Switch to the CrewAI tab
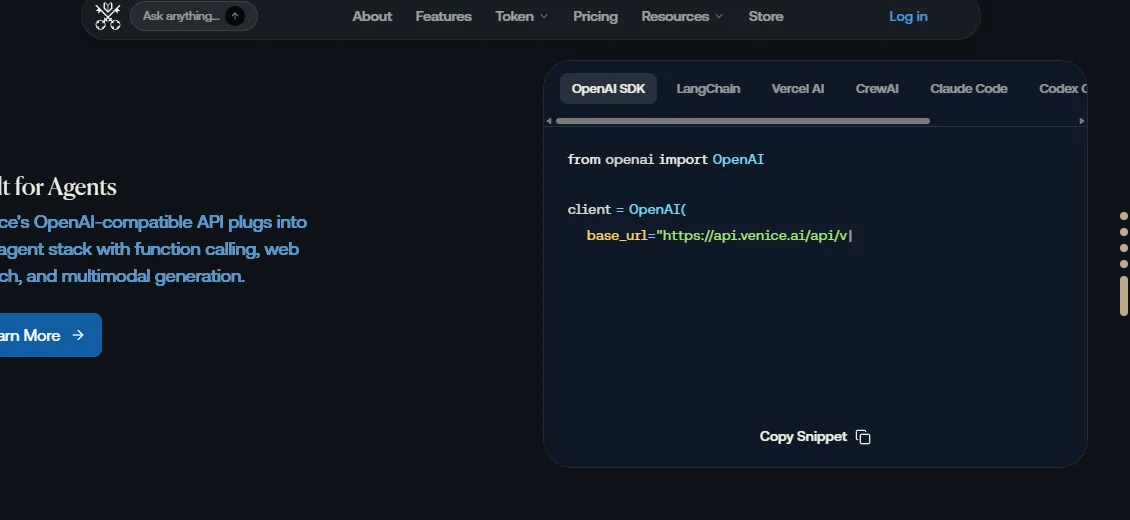Viewport: 1130px width, 520px height. pyautogui.click(x=877, y=89)
